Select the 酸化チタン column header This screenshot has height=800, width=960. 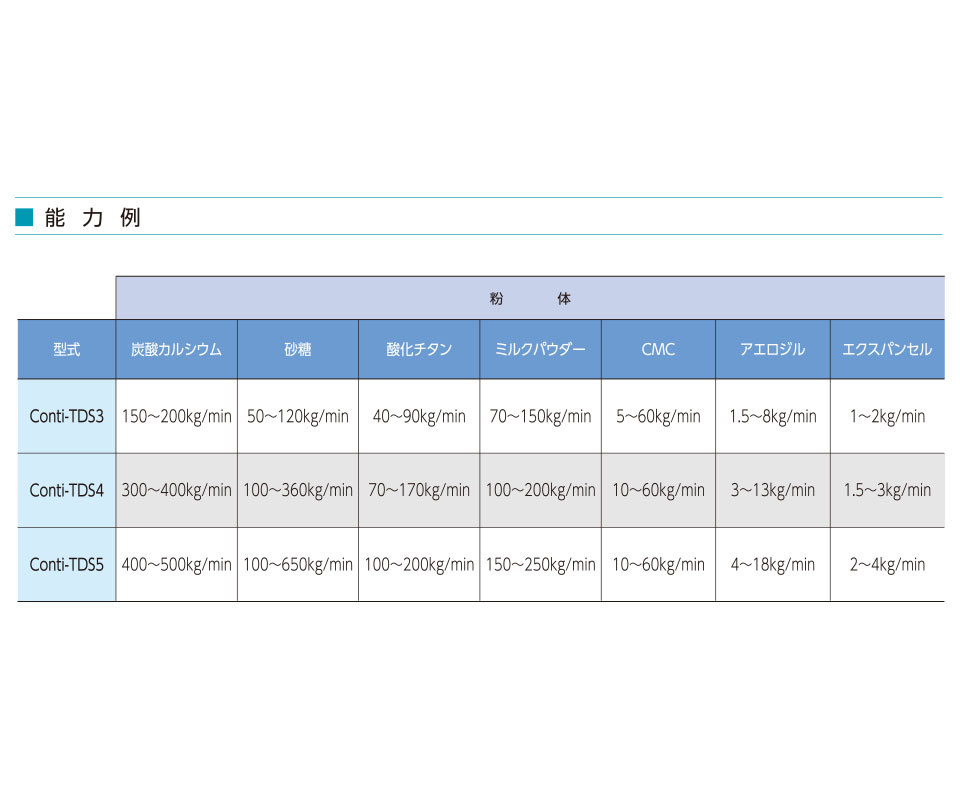(x=419, y=350)
